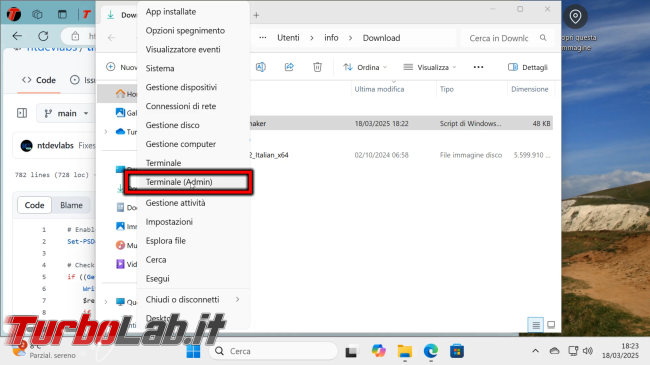Image resolution: width=650 pixels, height=365 pixels.
Task: Open File Explorer from the taskbar
Action: 405,351
